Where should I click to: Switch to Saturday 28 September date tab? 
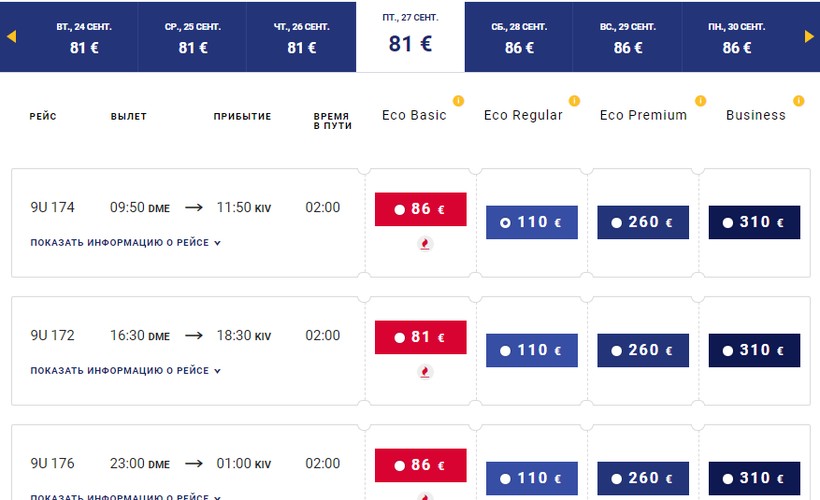(x=519, y=37)
